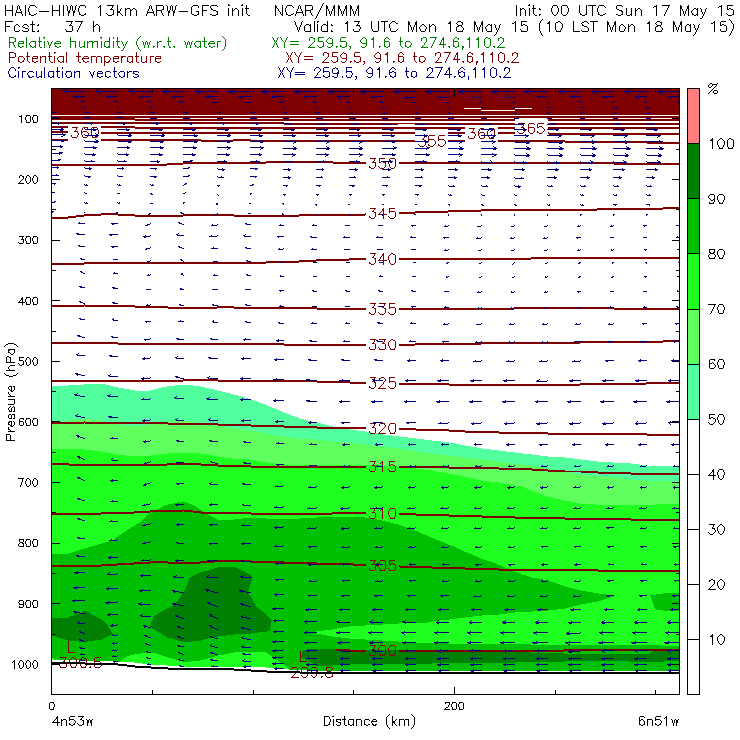Click the '300' contour label near surface

coord(383,651)
